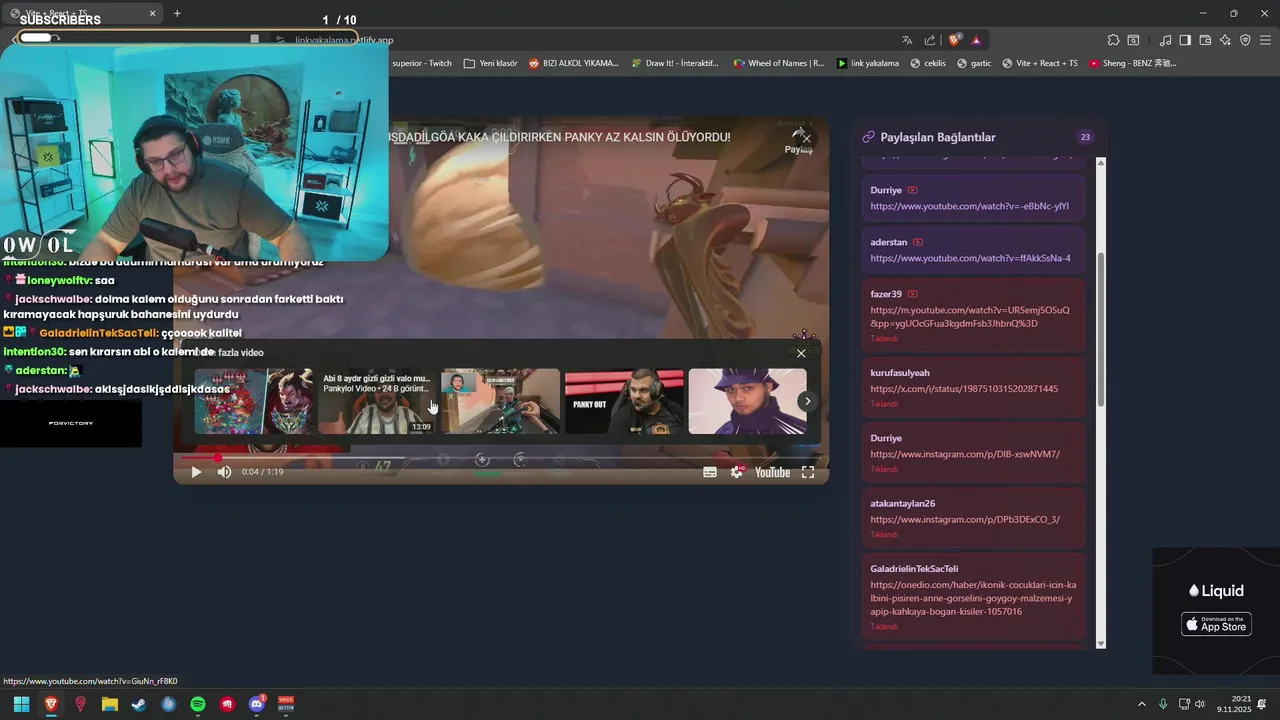The width and height of the screenshot is (1280, 720).
Task: Close the 'daha fazla video' suggestions panel
Action: pos(801,353)
